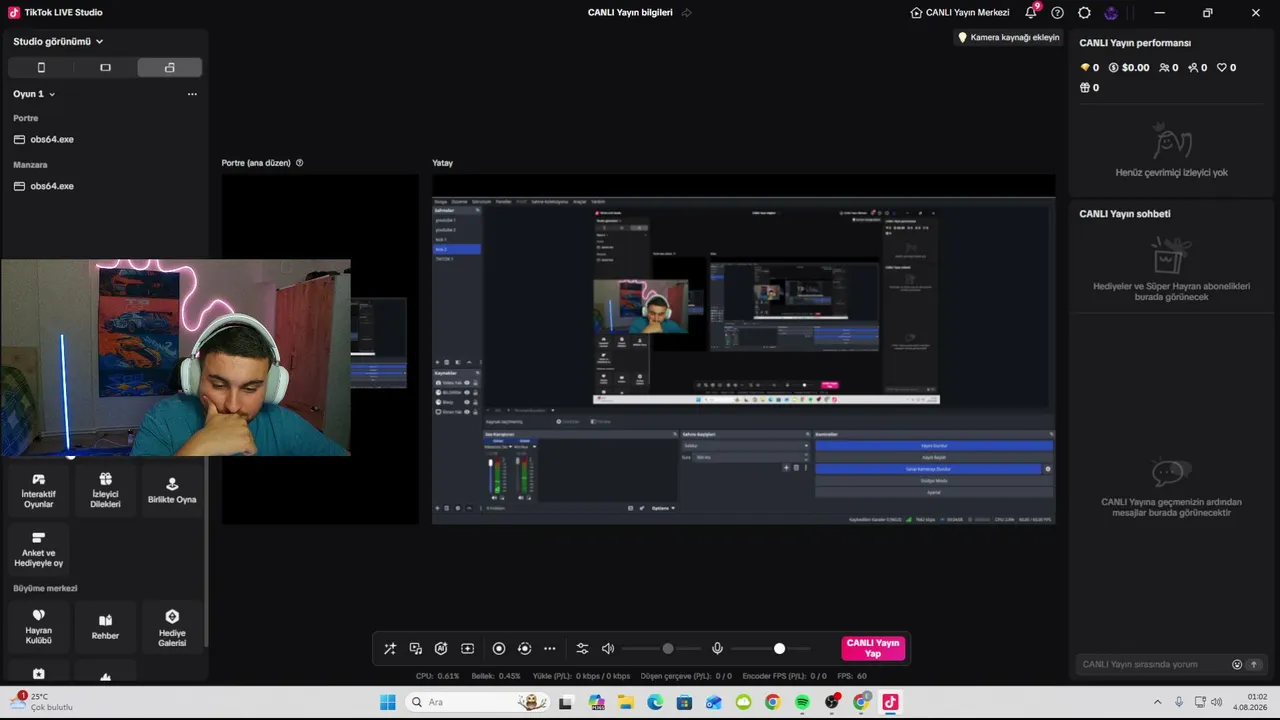The image size is (1280, 720).
Task: Open CANLI Yayın Merkezi
Action: [x=960, y=13]
